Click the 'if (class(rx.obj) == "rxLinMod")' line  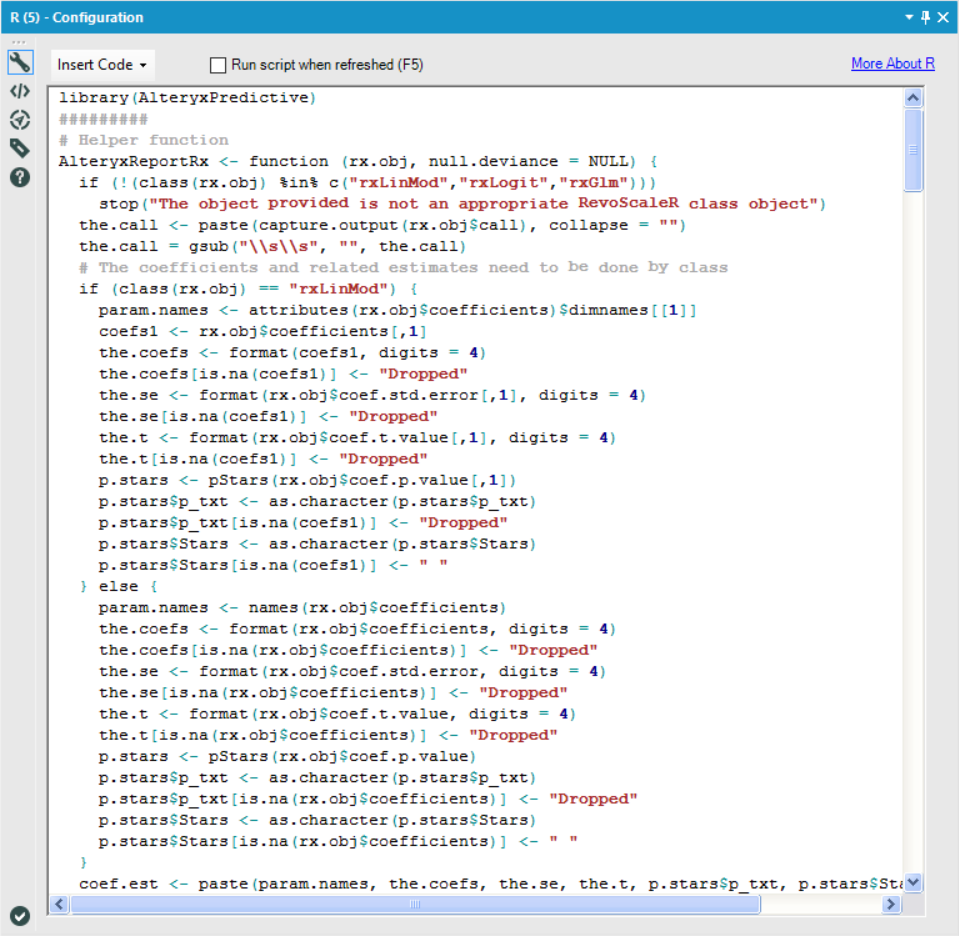[x=248, y=289]
